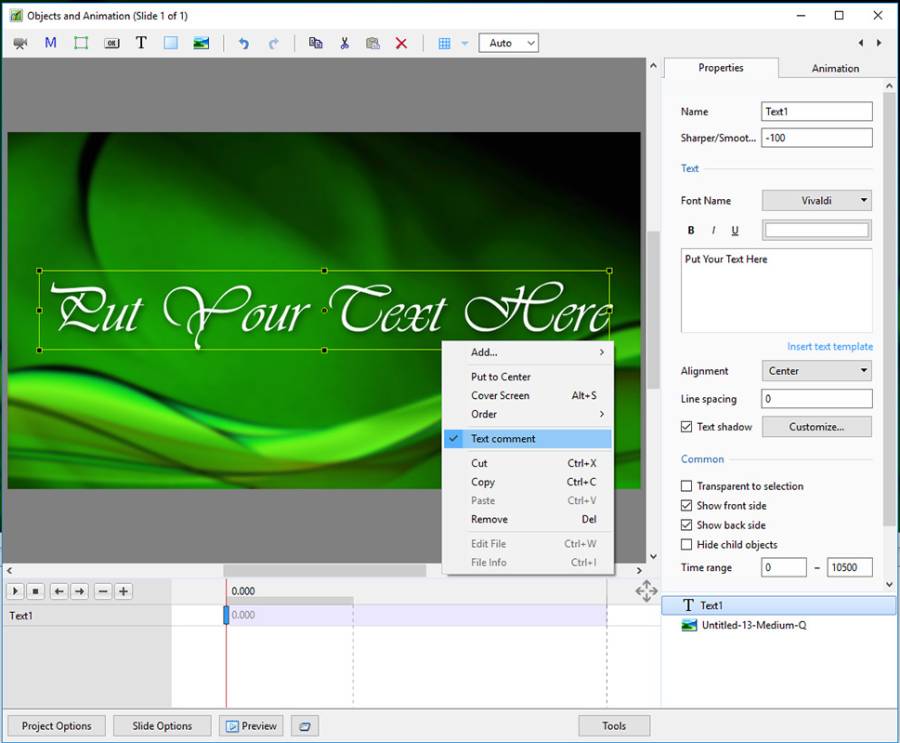900x743 pixels.
Task: Click the Customize... shadow button
Action: pyautogui.click(x=816, y=427)
